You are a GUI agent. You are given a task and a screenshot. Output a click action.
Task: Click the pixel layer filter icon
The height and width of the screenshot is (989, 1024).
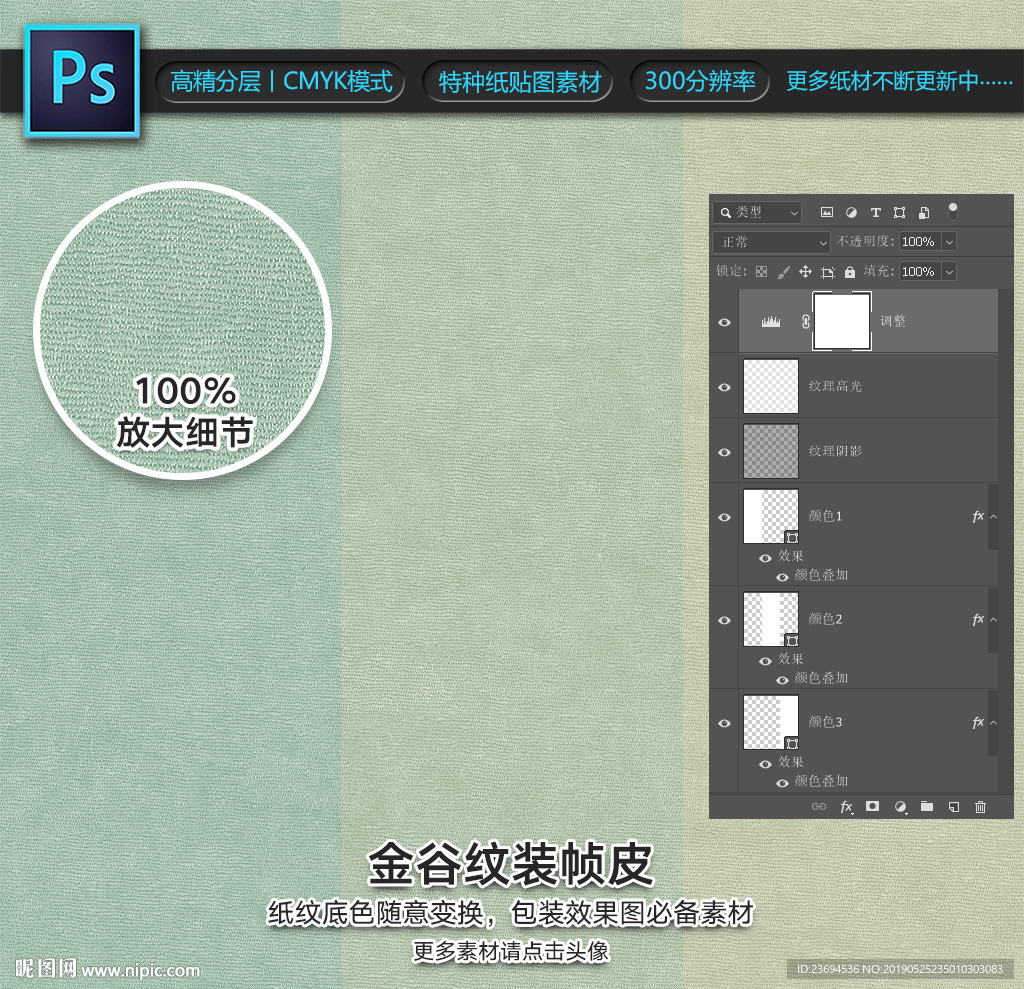click(827, 212)
